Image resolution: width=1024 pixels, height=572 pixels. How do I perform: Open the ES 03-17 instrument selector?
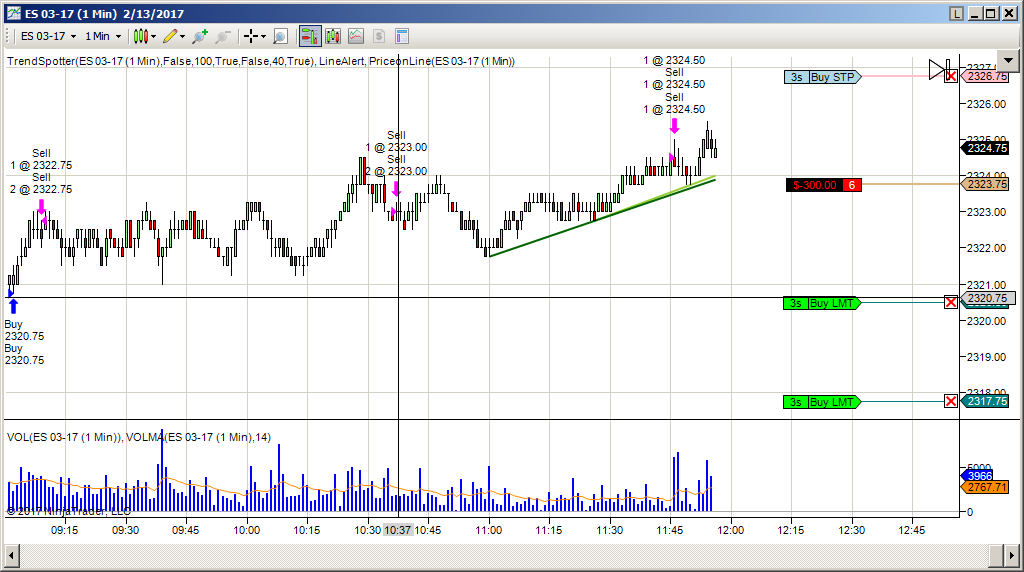(48, 37)
